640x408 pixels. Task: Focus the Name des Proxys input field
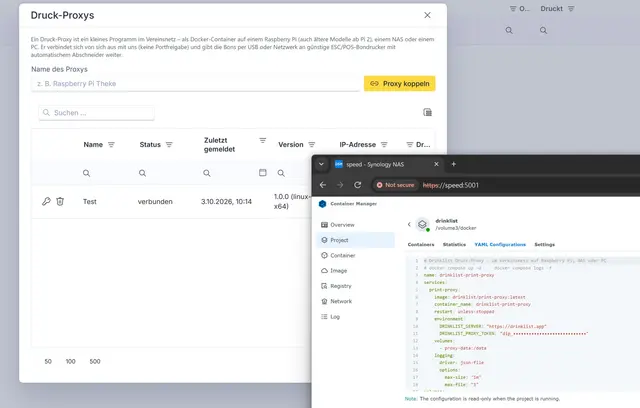click(195, 84)
